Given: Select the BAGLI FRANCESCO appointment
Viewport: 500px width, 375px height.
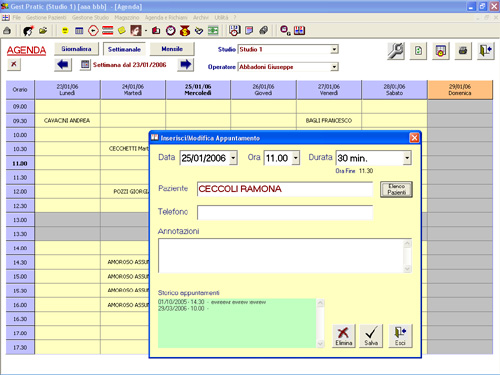Looking at the screenshot, I should 329,121.
